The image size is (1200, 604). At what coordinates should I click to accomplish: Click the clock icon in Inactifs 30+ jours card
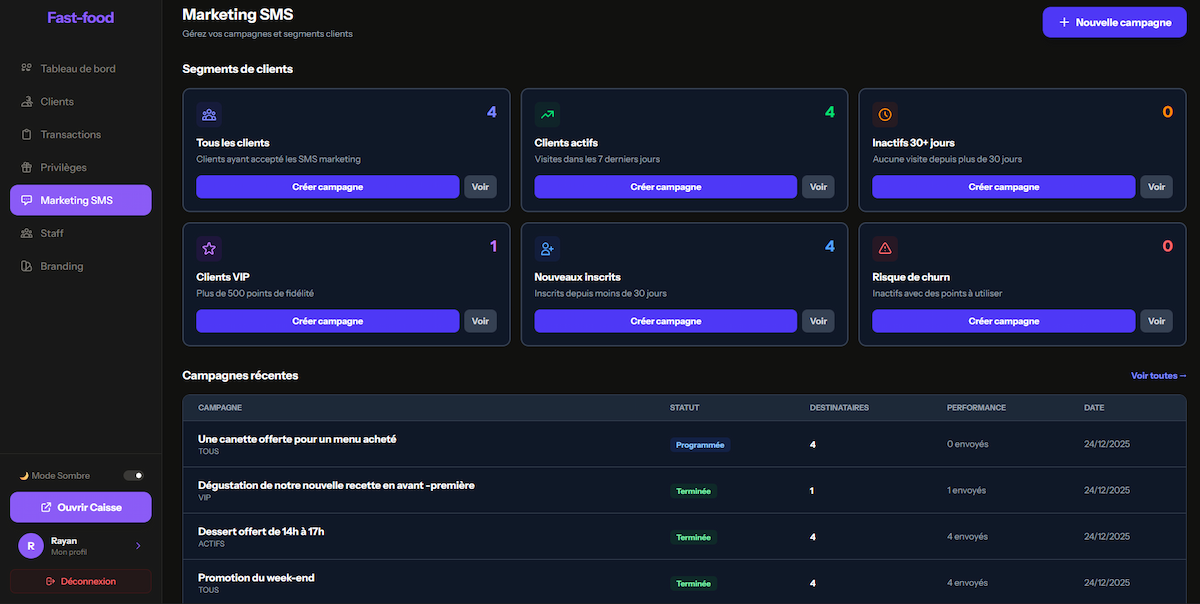tap(884, 114)
